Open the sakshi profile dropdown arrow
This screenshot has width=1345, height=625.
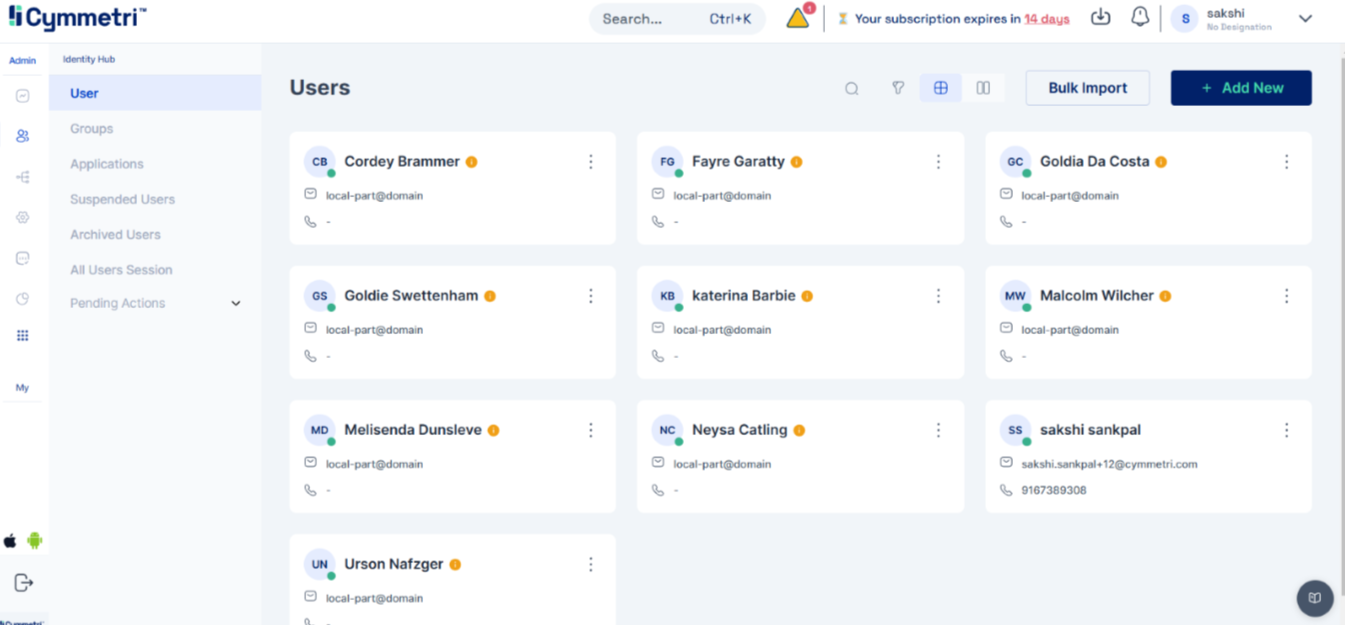(x=1305, y=18)
